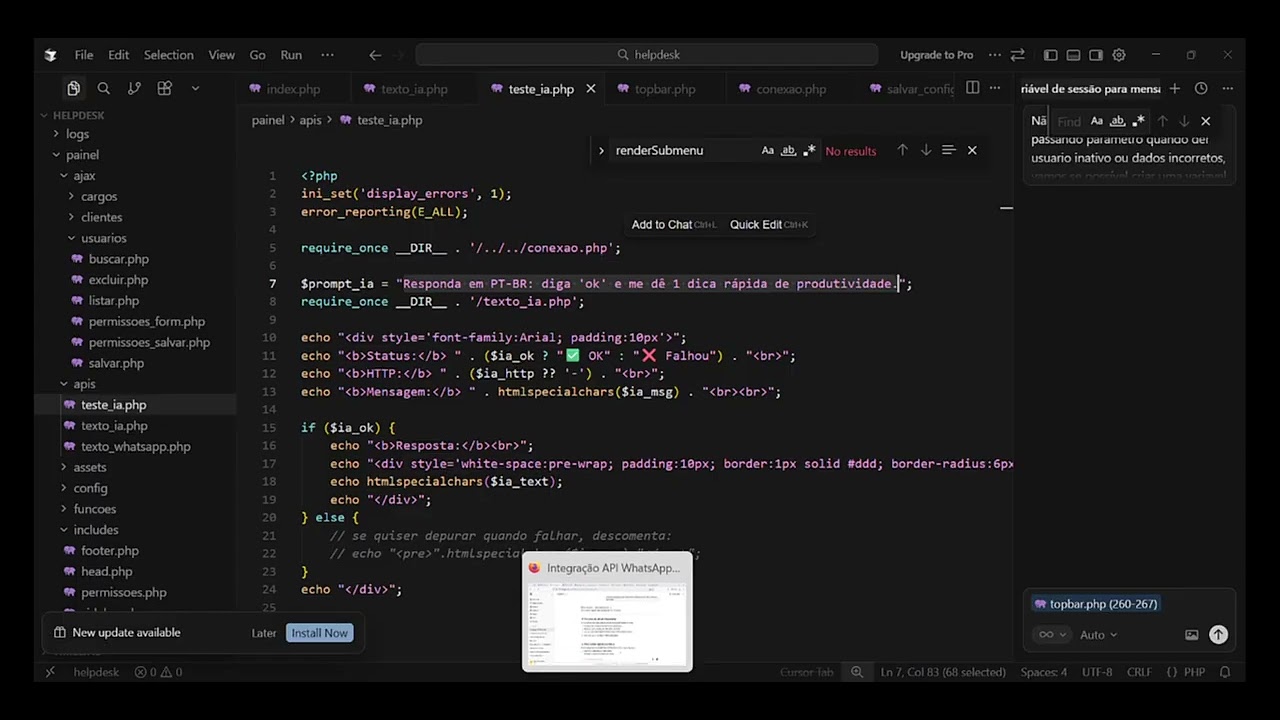Open the Explorer view in the sidebar
This screenshot has width=1280, height=720.
[x=73, y=89]
